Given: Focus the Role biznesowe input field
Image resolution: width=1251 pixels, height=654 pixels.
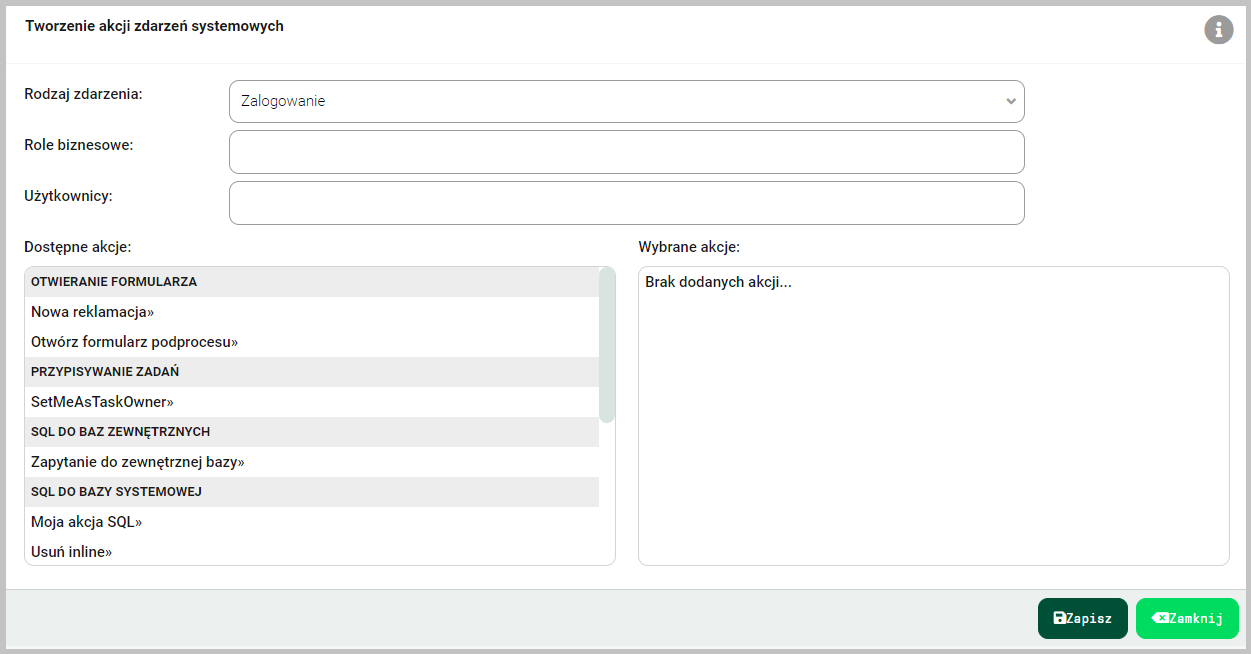Looking at the screenshot, I should click(x=627, y=152).
